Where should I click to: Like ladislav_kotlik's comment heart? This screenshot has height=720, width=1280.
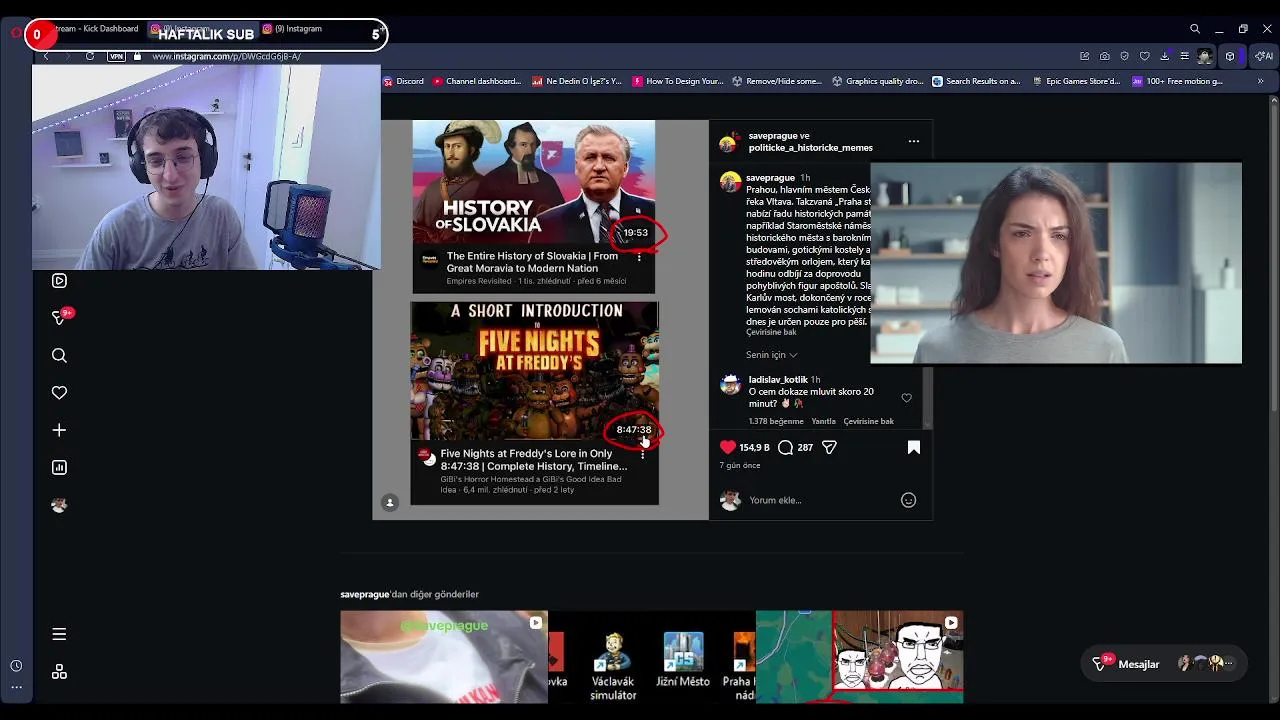point(907,398)
